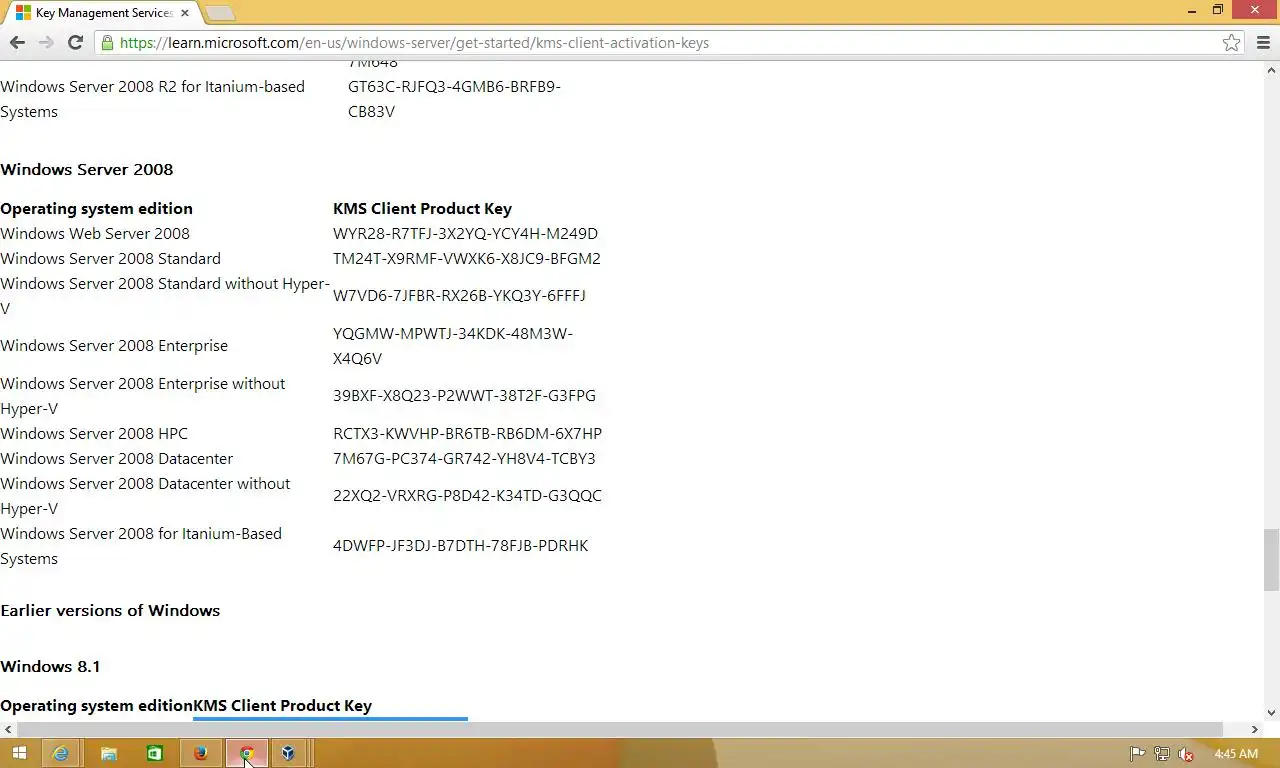This screenshot has width=1280, height=768.
Task: Click the Windows Server 2008 Standard label
Action: click(110, 258)
